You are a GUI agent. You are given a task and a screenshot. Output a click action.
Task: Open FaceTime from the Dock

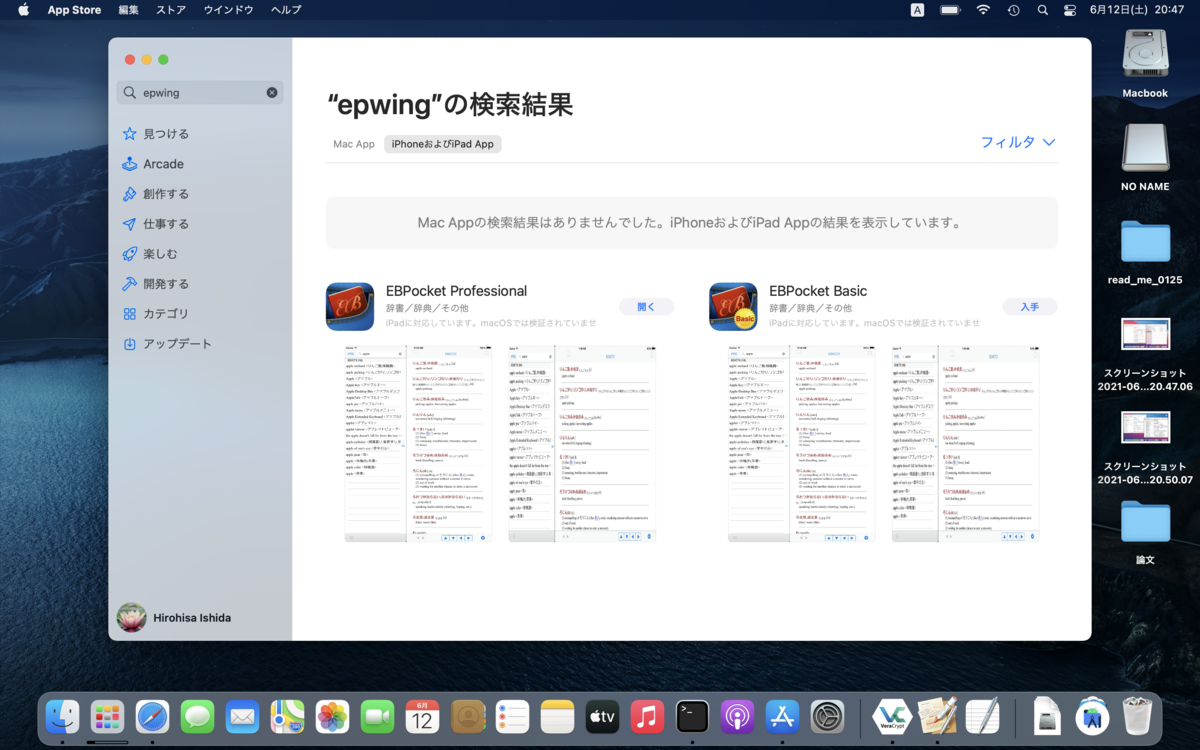[377, 716]
